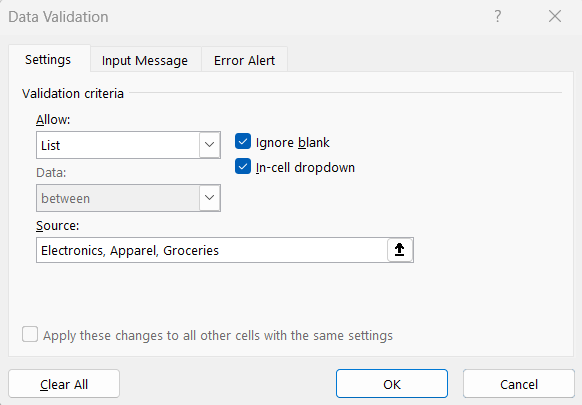Open the Allow combo box showing List

pyautogui.click(x=128, y=145)
